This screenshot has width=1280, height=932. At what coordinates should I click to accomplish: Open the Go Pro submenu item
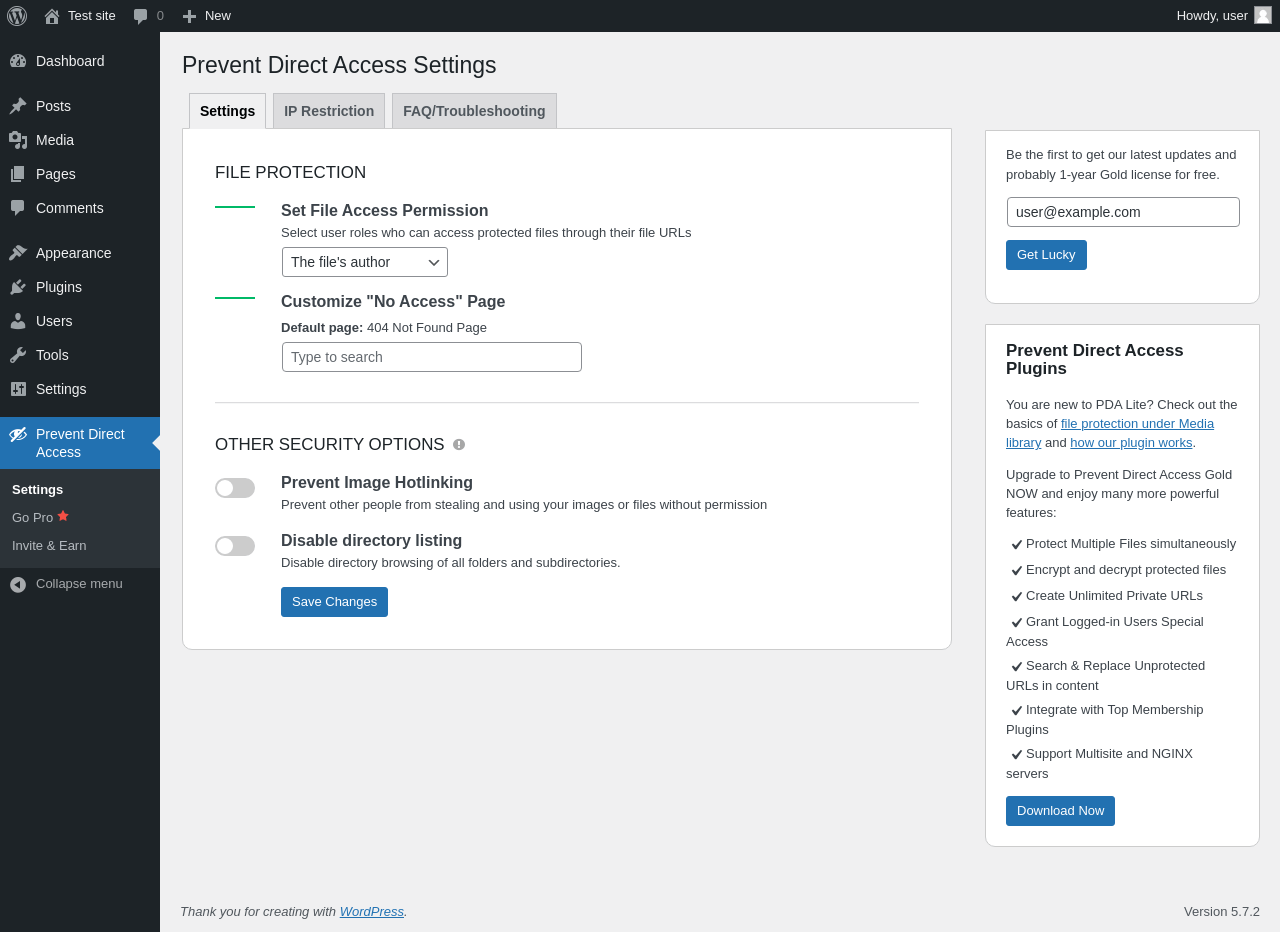click(x=33, y=518)
